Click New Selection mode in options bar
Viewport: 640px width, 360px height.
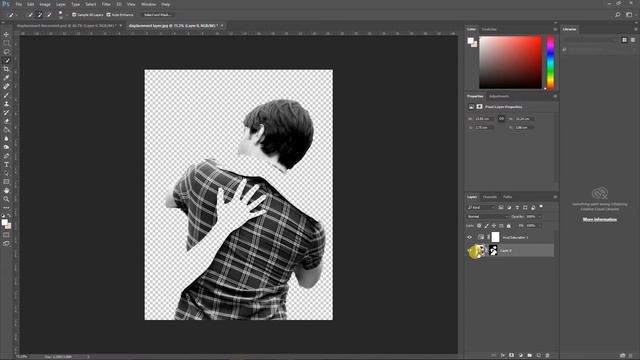[x=30, y=15]
